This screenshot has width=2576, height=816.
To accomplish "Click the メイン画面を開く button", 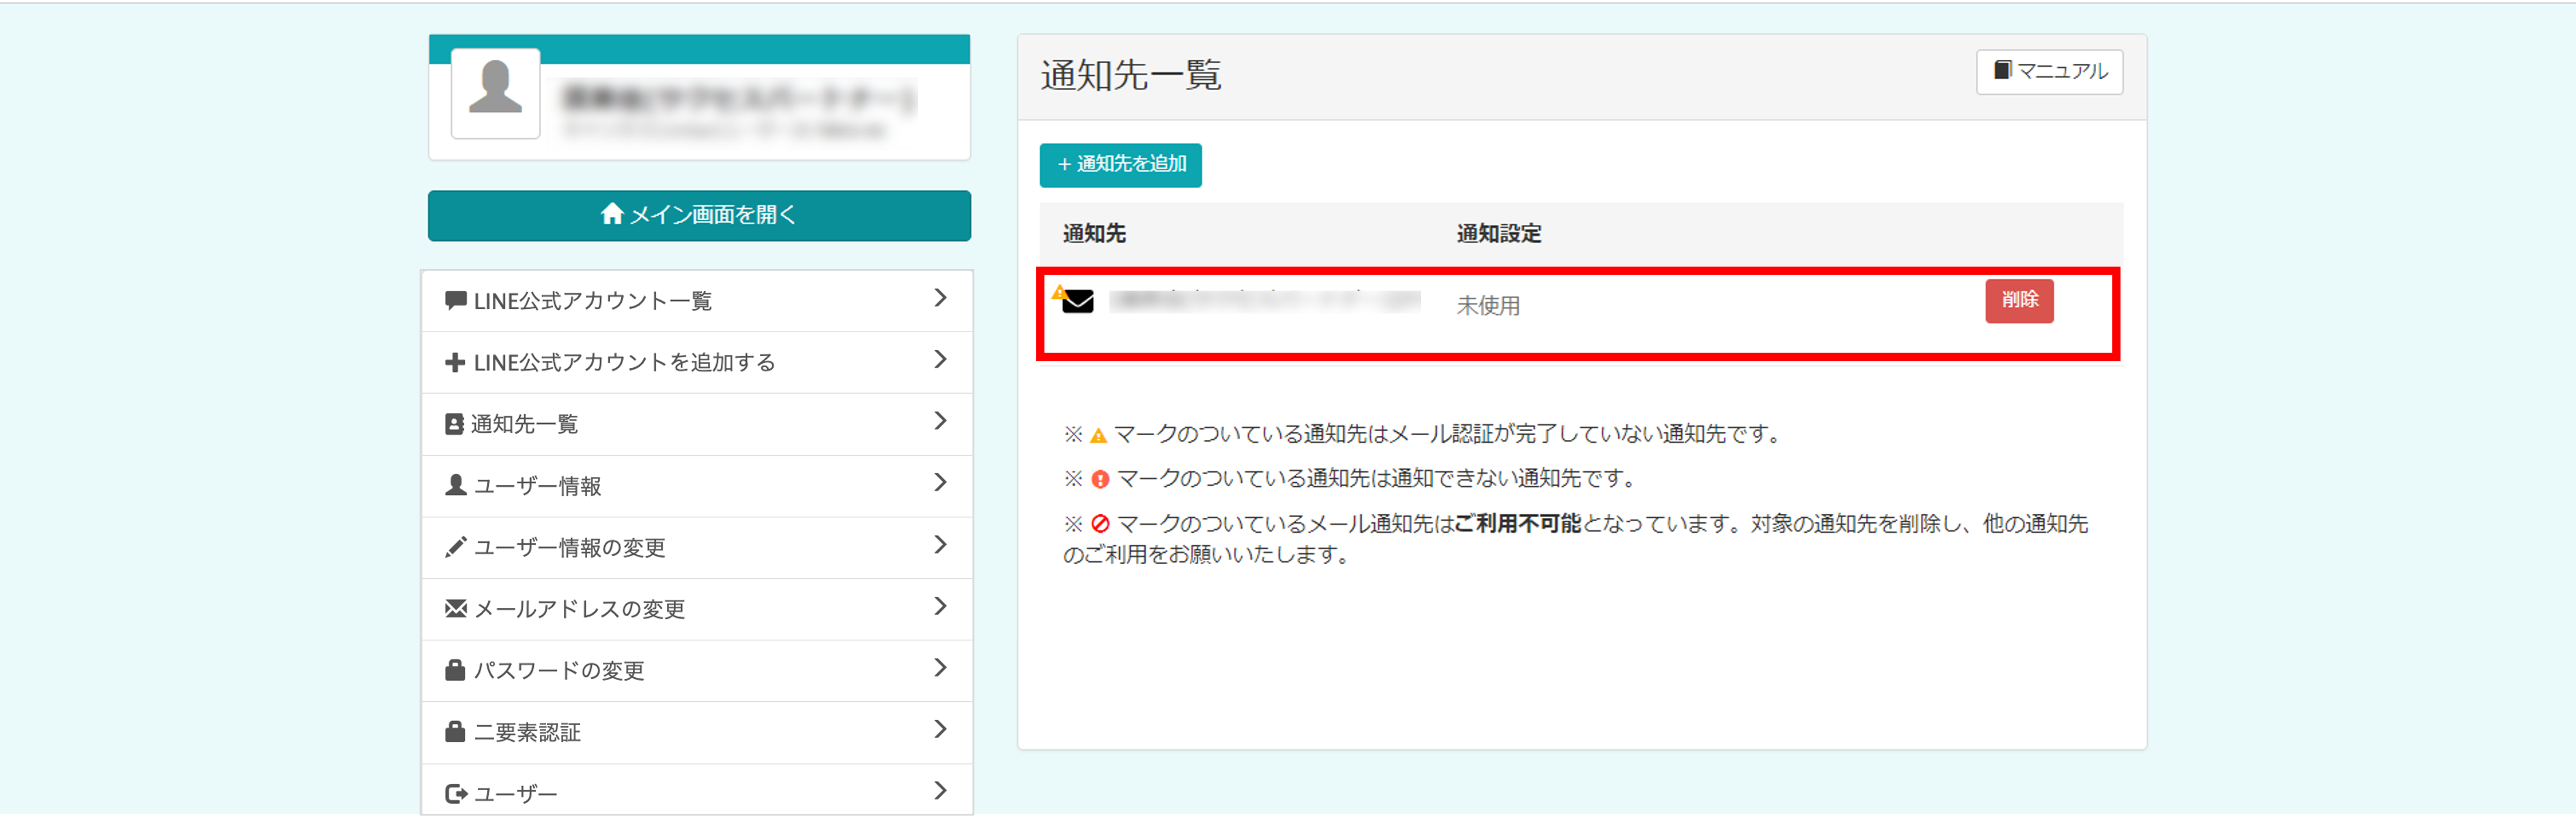I will pos(699,215).
